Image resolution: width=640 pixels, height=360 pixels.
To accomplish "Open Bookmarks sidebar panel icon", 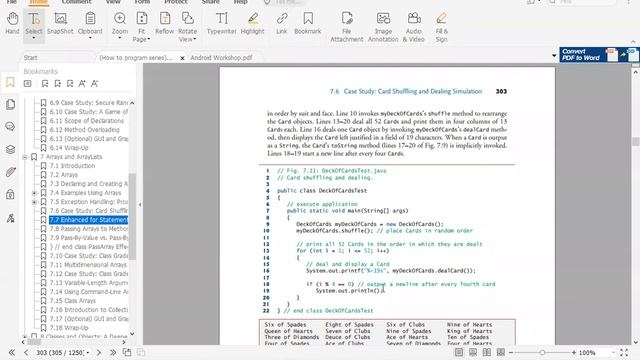I will [x=10, y=82].
